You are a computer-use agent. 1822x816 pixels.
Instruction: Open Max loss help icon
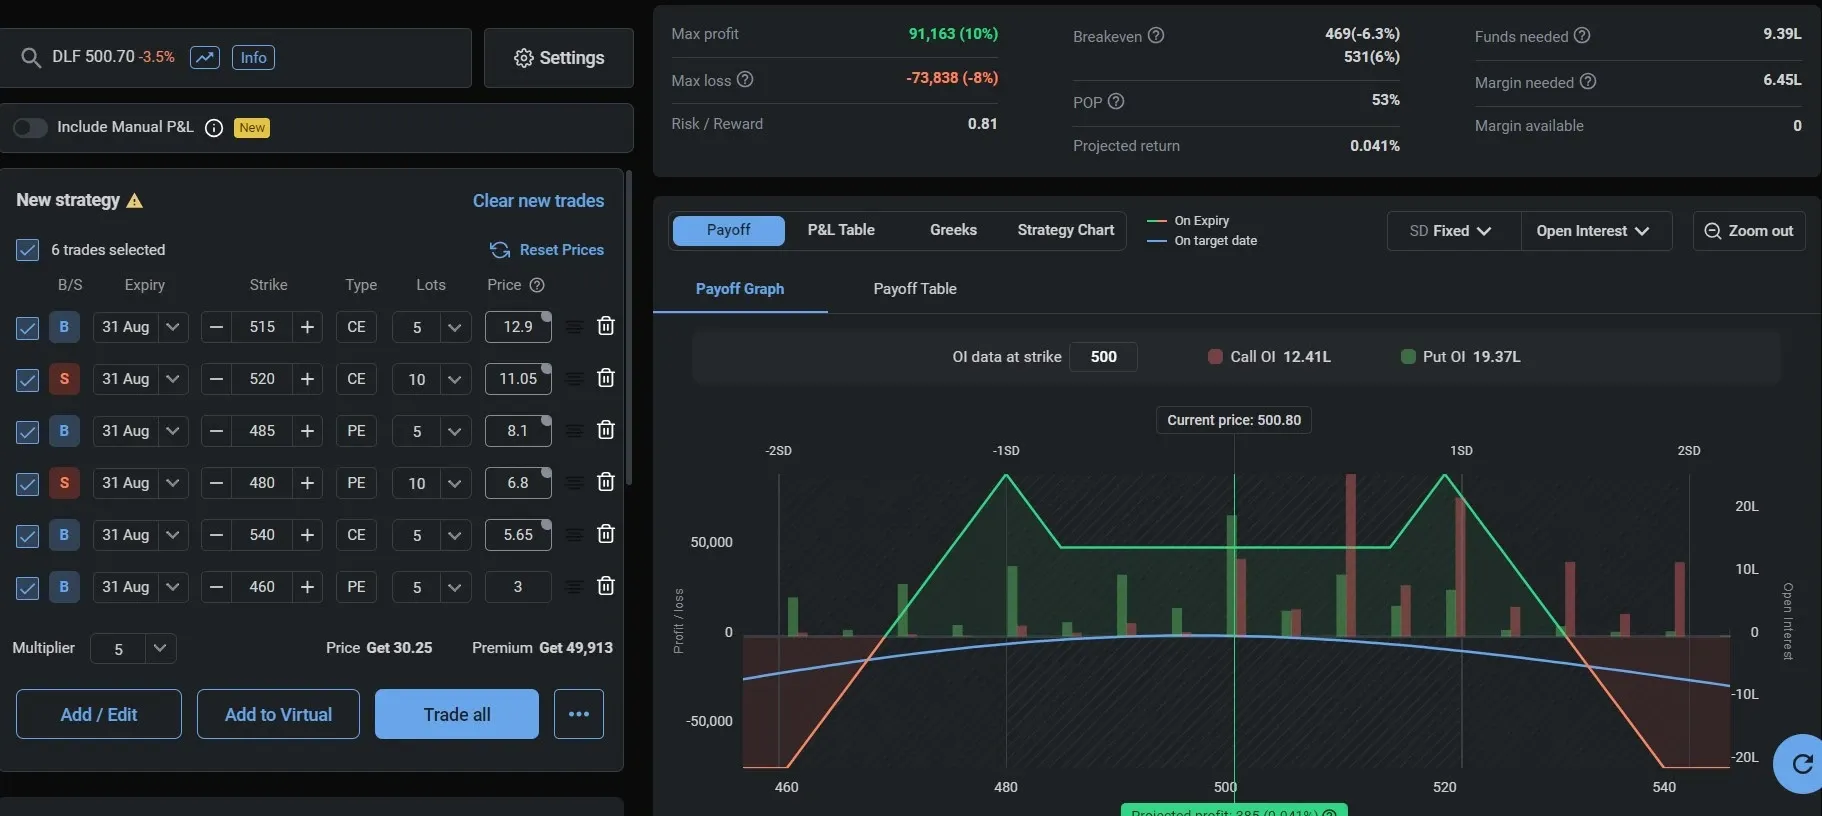[x=745, y=80]
